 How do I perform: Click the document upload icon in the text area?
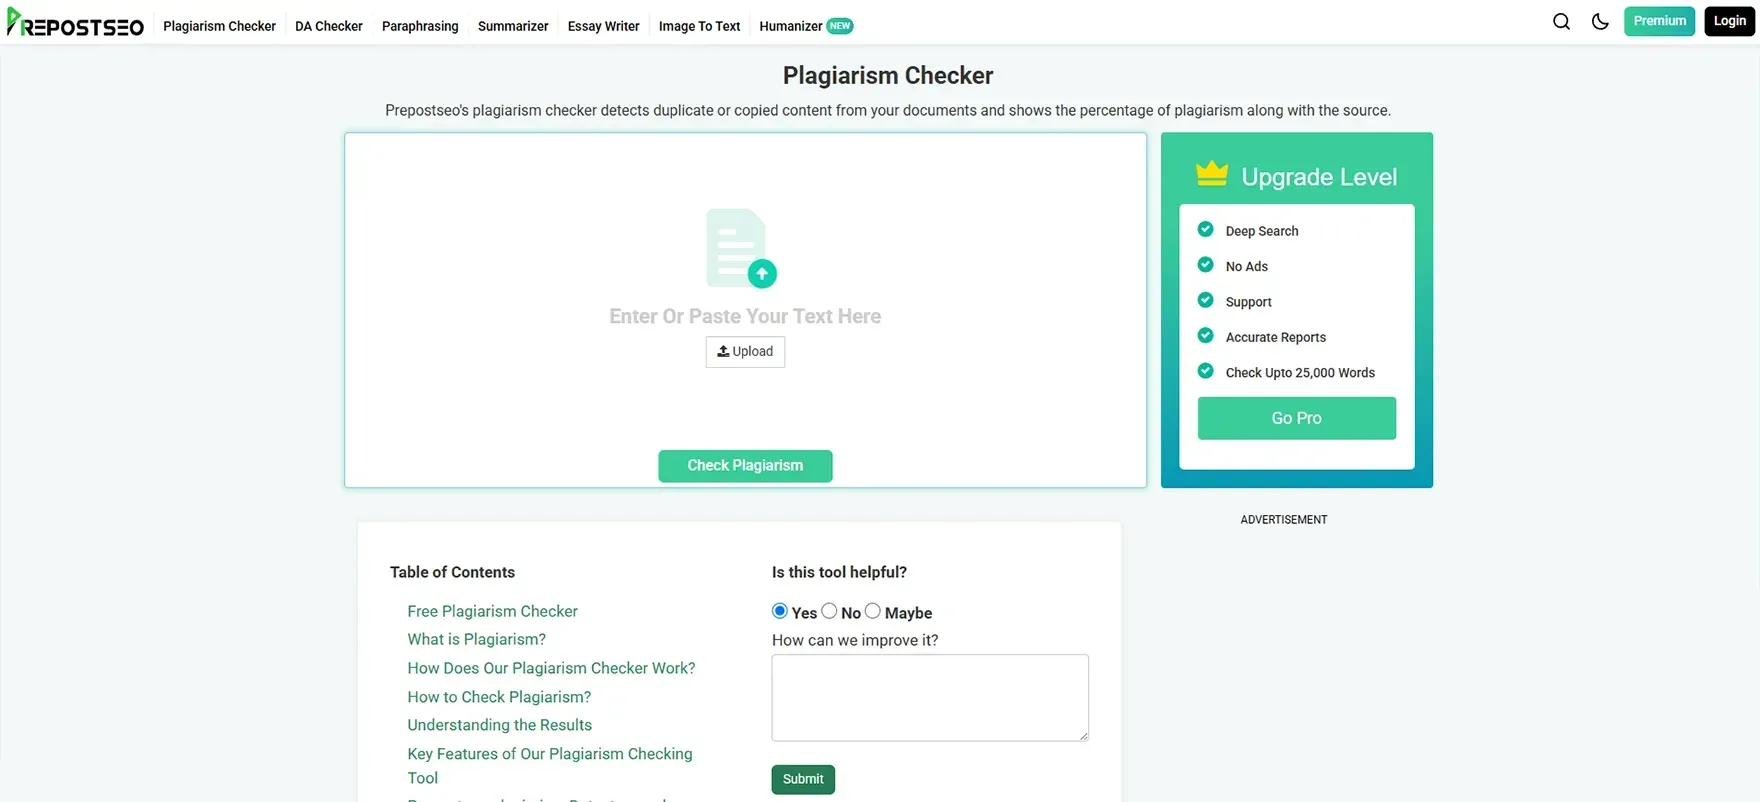tap(741, 248)
